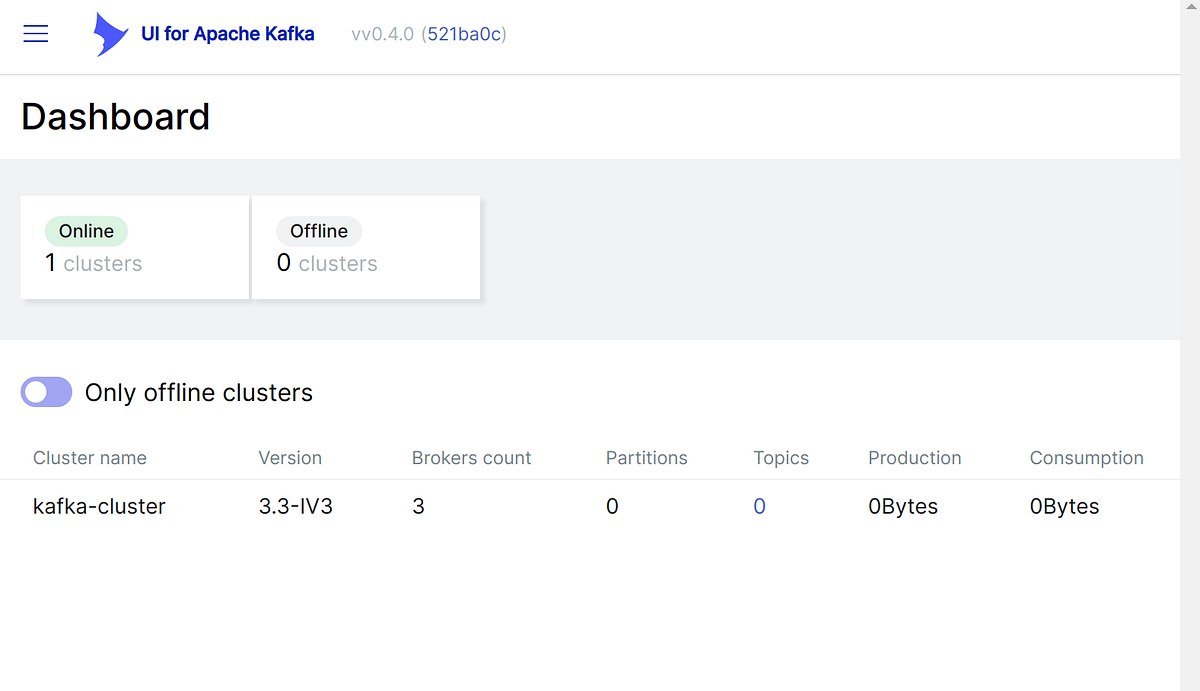Click the Online status badge
The width and height of the screenshot is (1200, 691).
(x=87, y=231)
